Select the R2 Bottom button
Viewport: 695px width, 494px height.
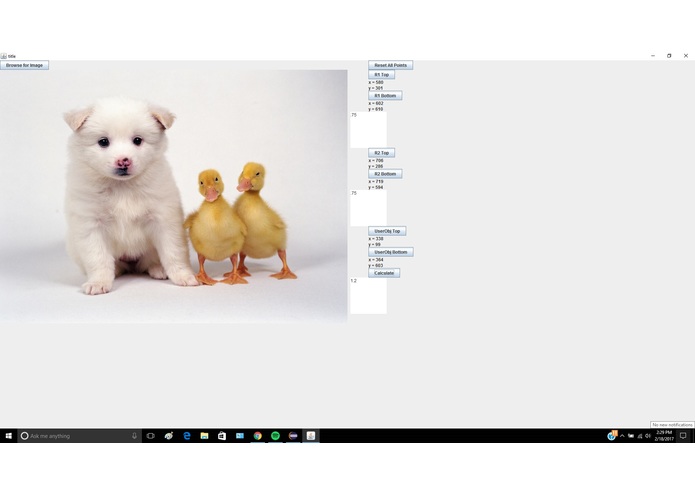(385, 174)
